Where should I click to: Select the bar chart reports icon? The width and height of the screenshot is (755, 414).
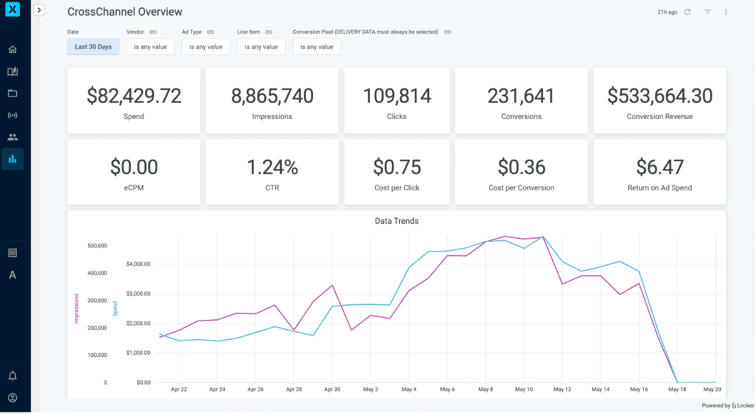[x=12, y=159]
